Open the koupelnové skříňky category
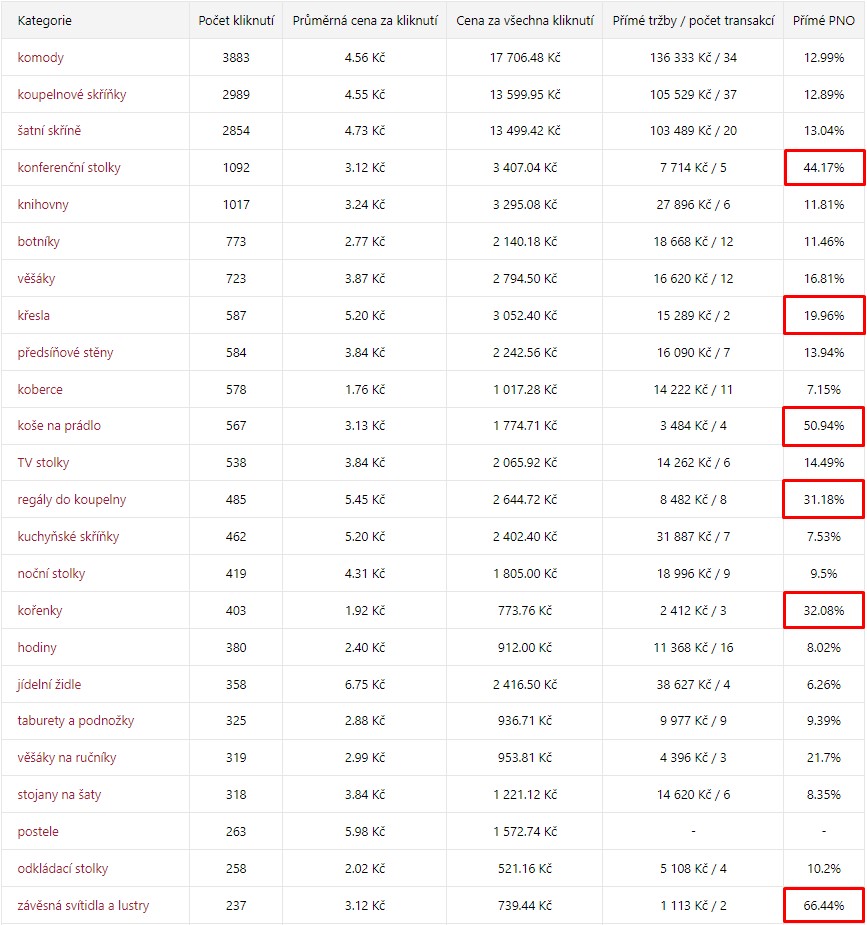 [72, 94]
